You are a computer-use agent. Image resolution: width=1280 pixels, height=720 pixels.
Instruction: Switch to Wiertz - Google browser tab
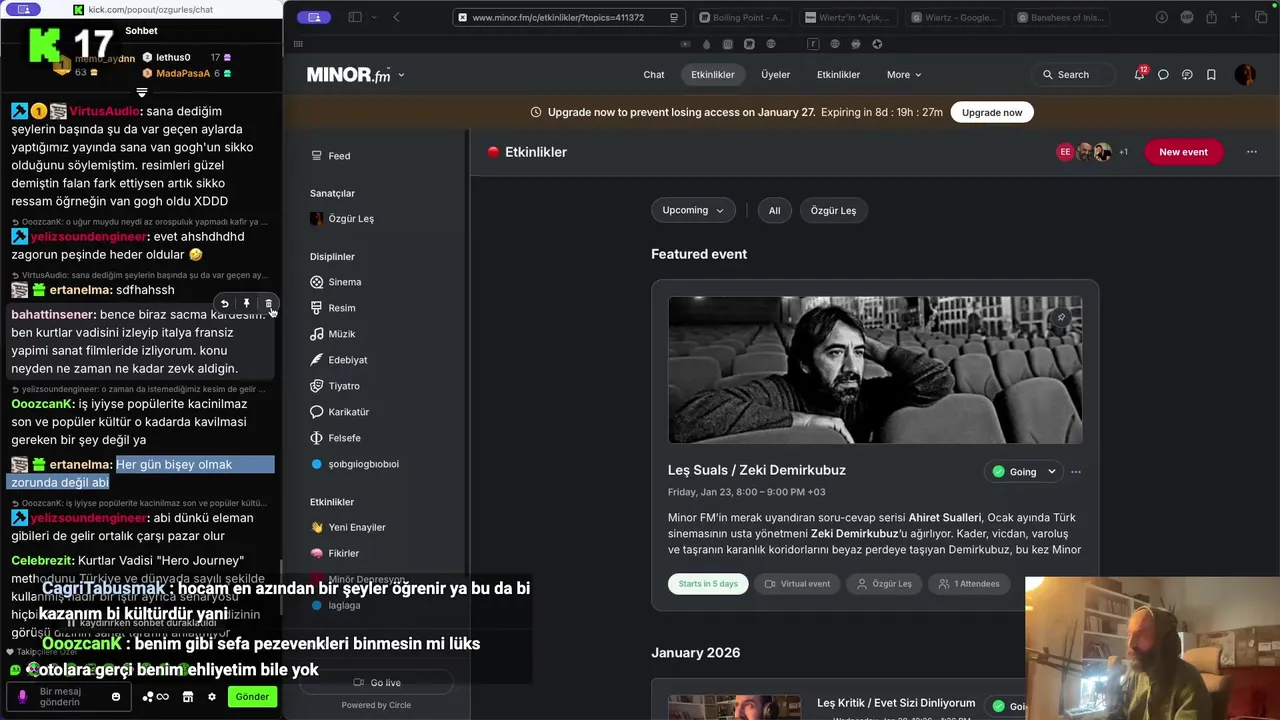coord(953,17)
